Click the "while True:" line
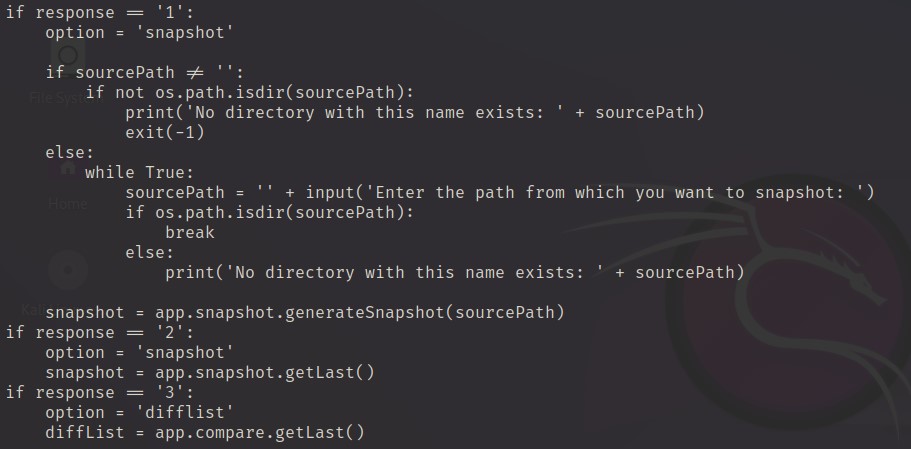Screen dimensions: 911x449 139,173
